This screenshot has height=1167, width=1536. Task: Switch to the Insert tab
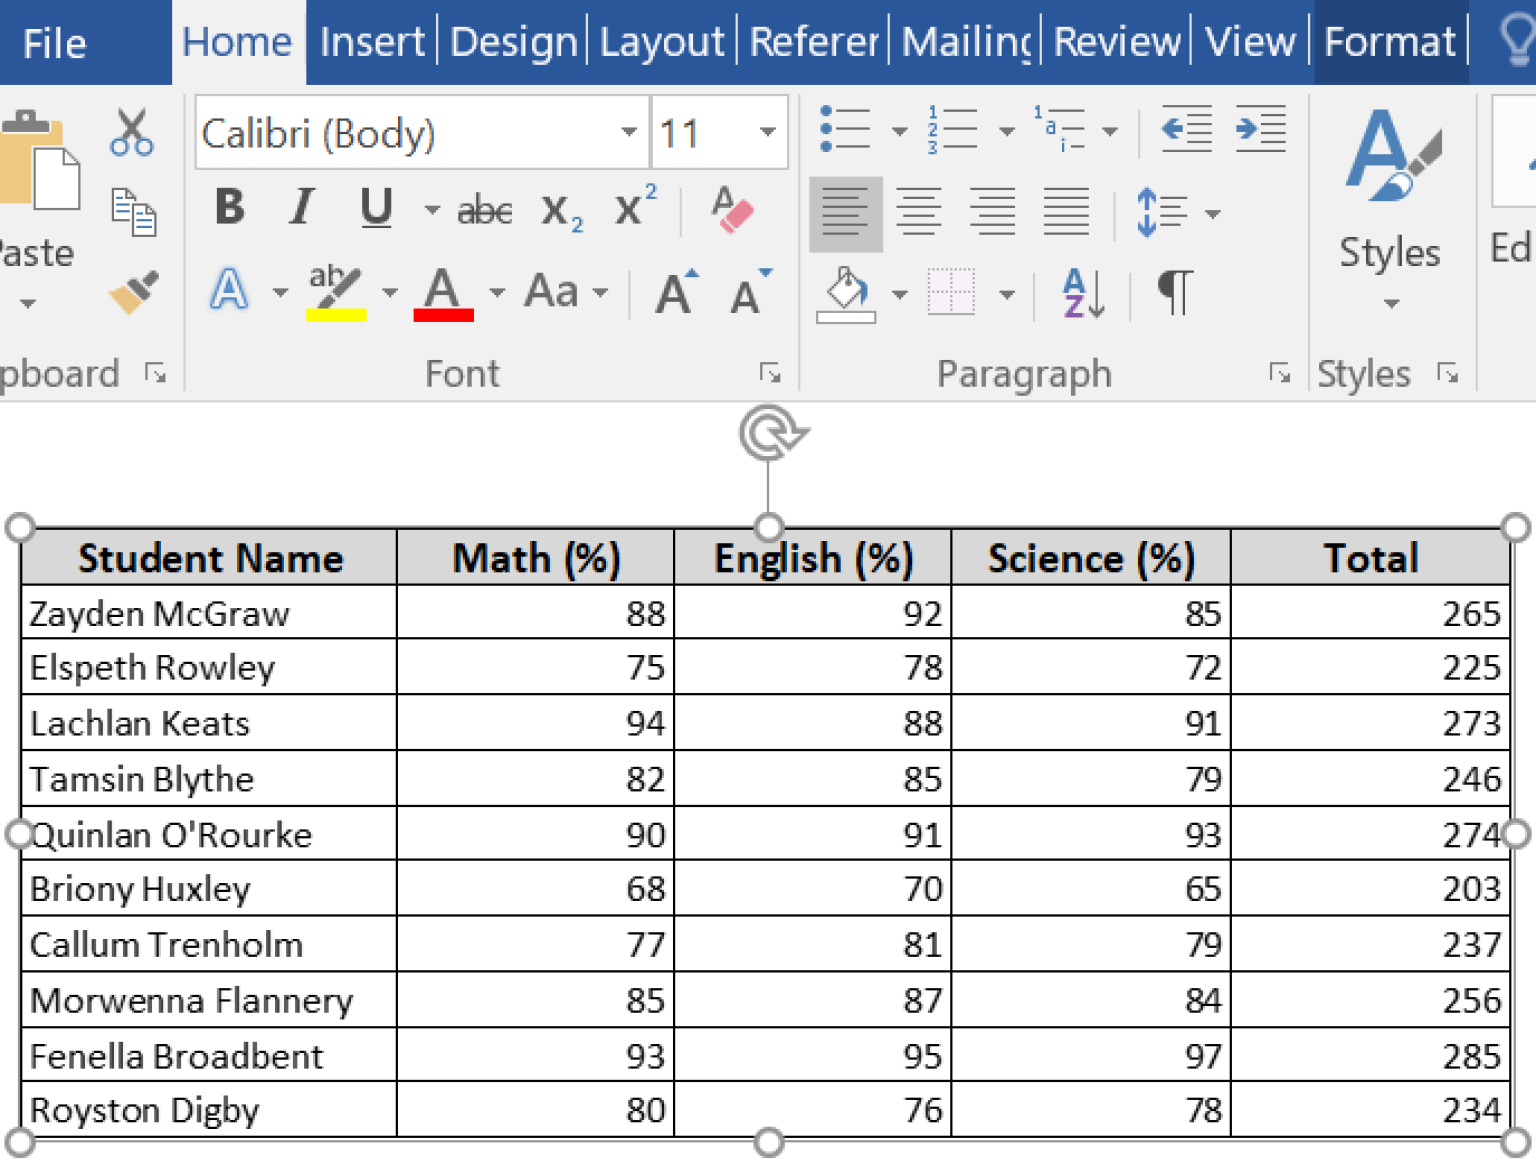371,41
